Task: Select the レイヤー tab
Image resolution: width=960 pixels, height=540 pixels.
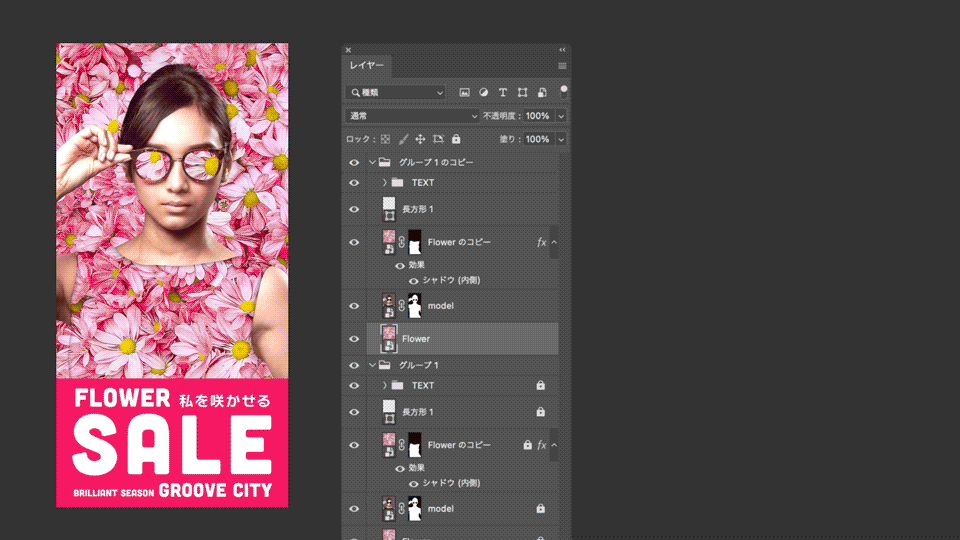Action: (x=367, y=66)
